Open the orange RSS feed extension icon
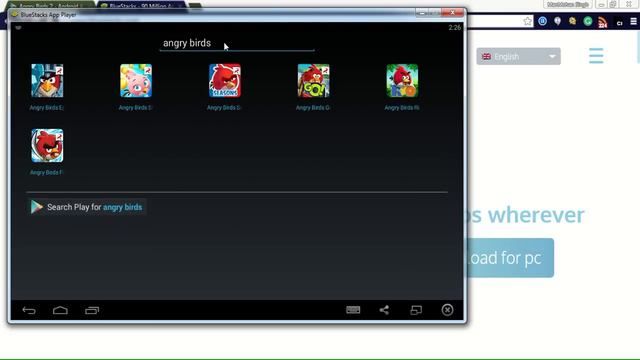Screen dimensions: 640x360 [x=603, y=22]
